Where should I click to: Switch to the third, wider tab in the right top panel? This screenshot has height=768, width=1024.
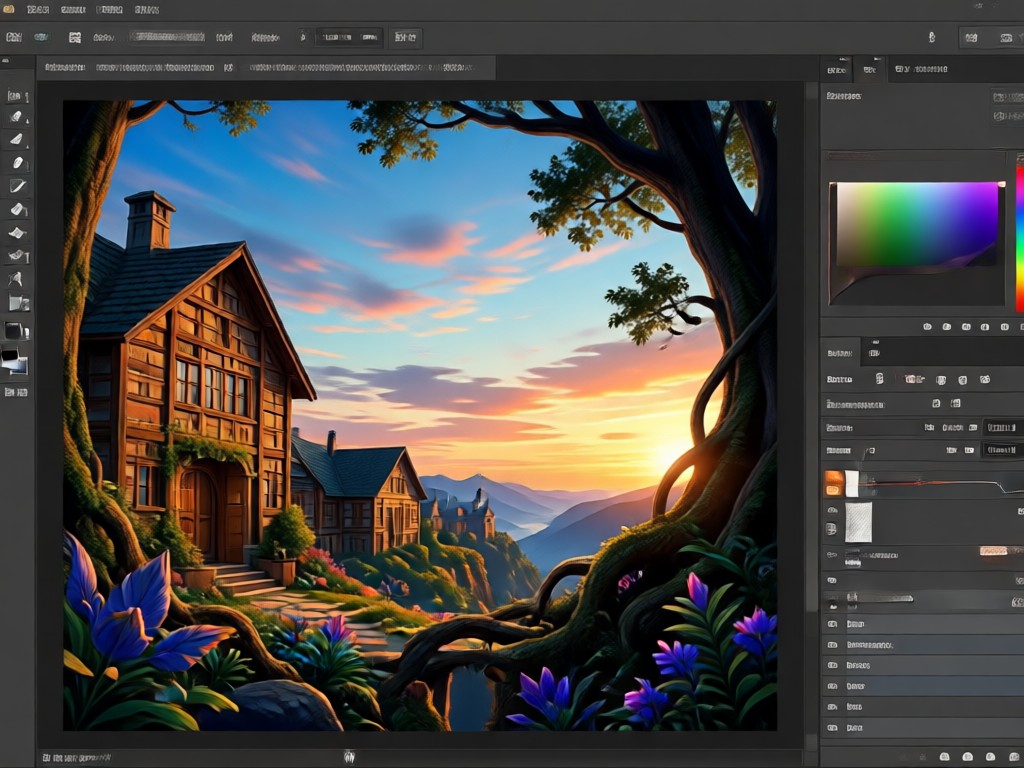pyautogui.click(x=921, y=69)
